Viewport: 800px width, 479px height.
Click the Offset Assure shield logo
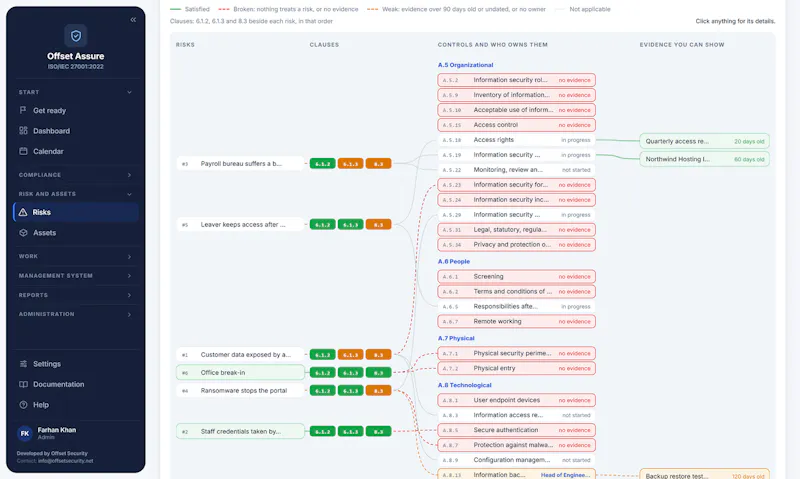point(76,36)
